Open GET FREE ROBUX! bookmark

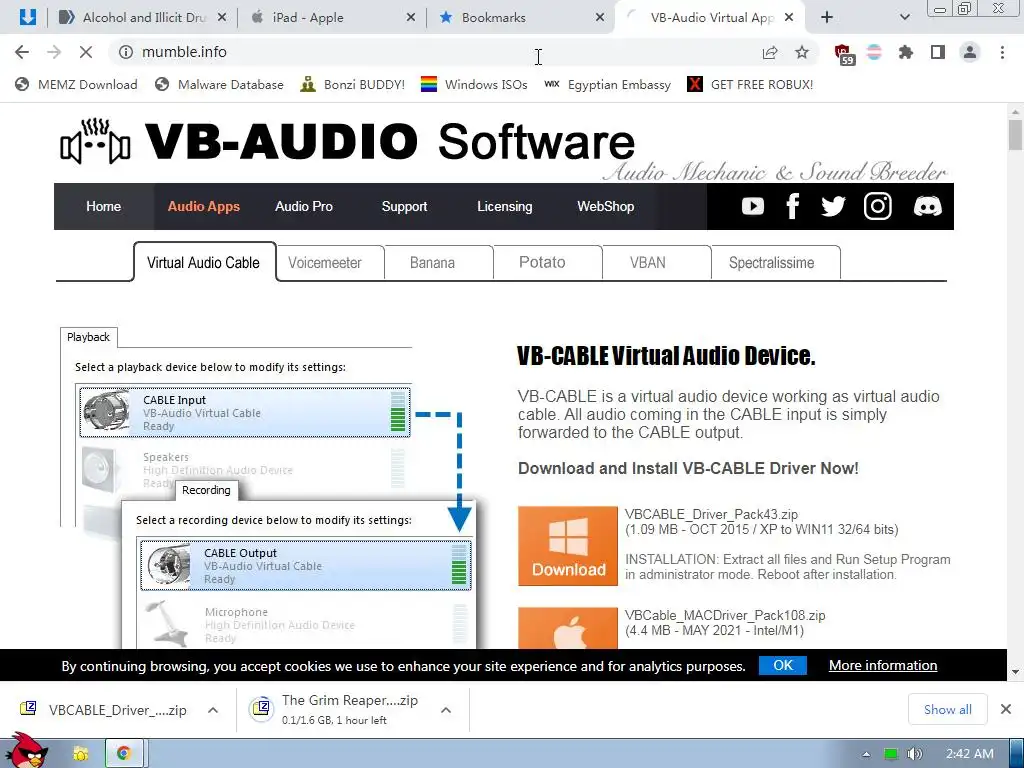click(x=750, y=85)
